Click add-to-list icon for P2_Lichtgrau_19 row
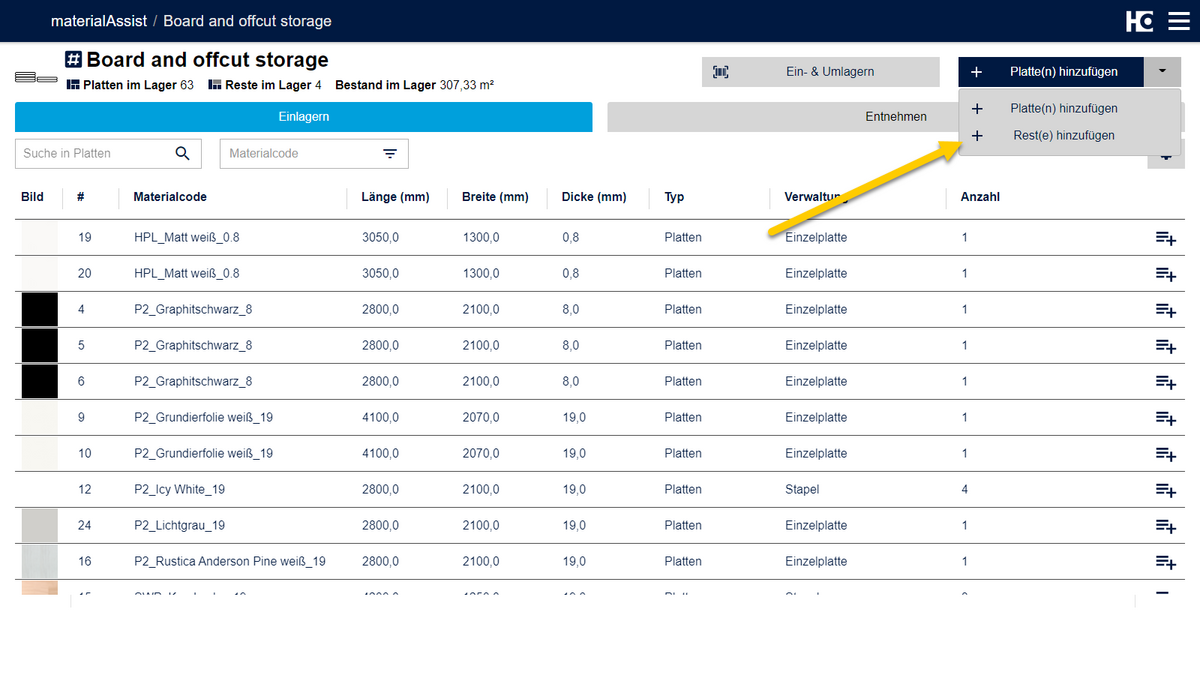This screenshot has width=1200, height=675. pos(1165,526)
